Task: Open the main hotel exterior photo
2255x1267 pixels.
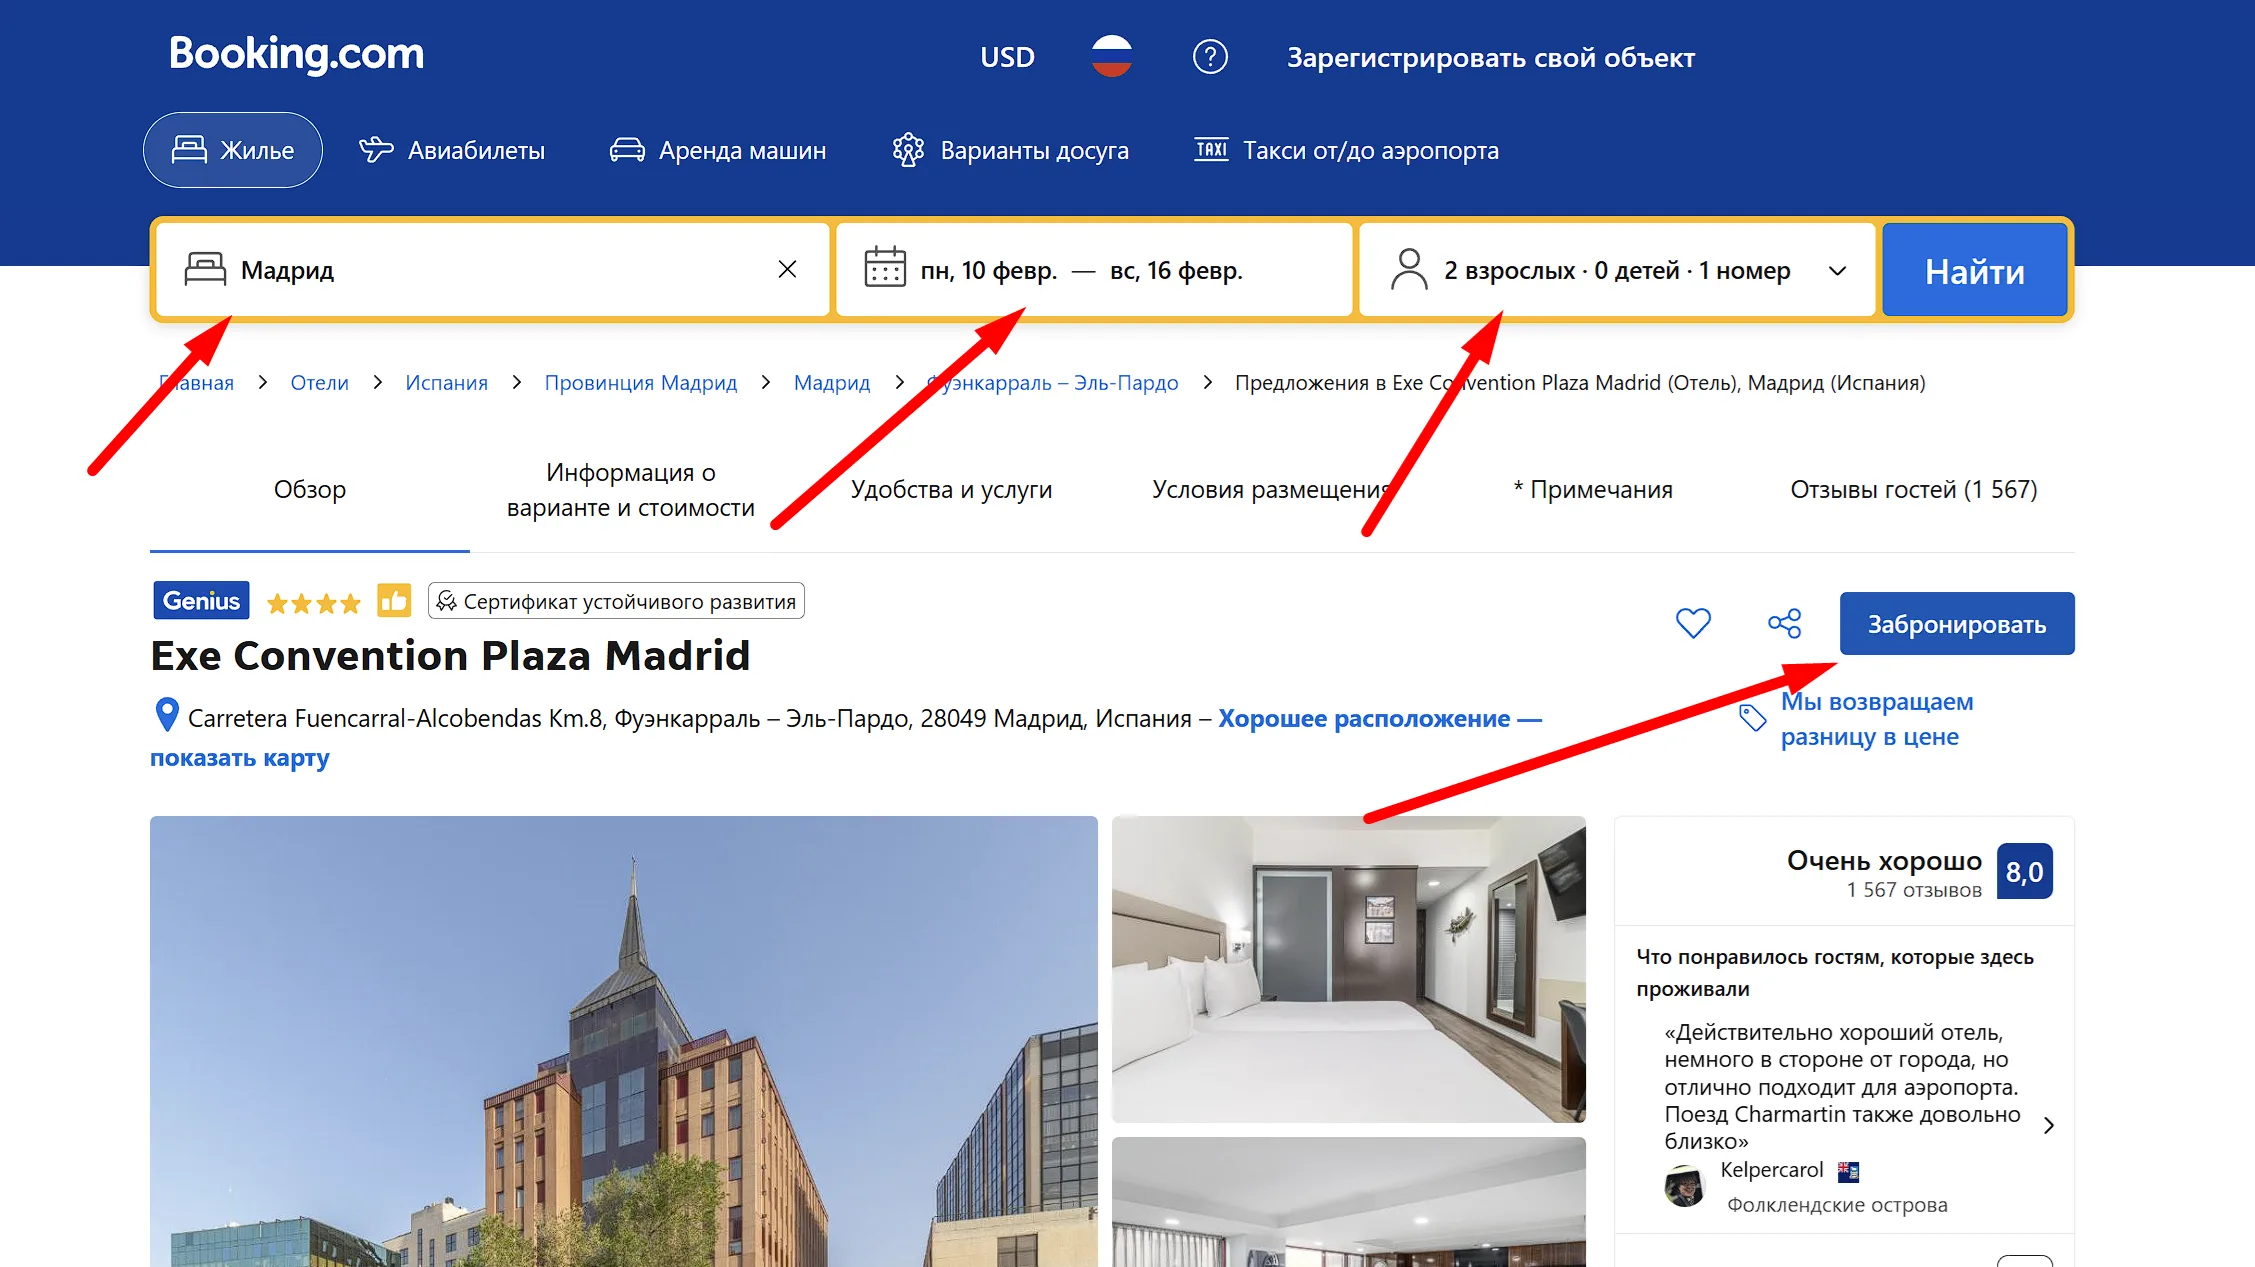Action: point(624,1041)
